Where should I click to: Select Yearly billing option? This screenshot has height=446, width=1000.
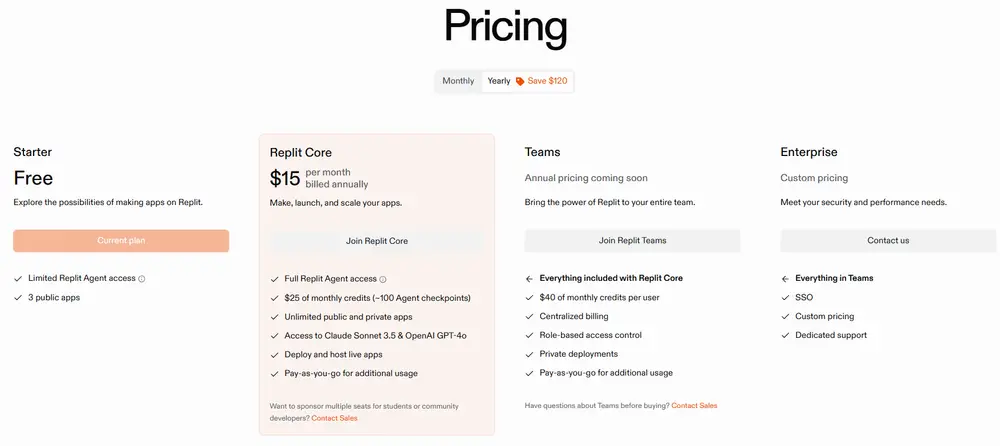coord(499,81)
